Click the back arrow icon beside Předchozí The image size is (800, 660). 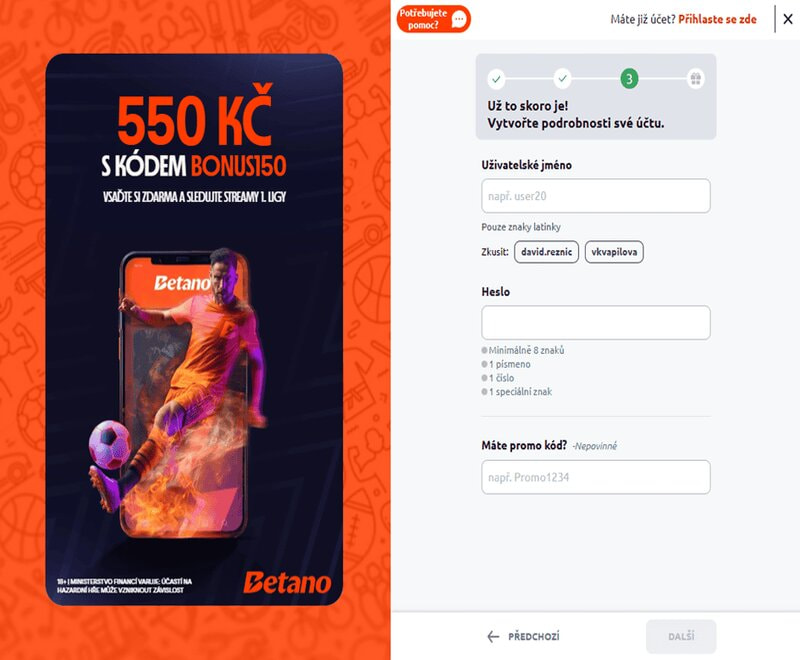493,637
